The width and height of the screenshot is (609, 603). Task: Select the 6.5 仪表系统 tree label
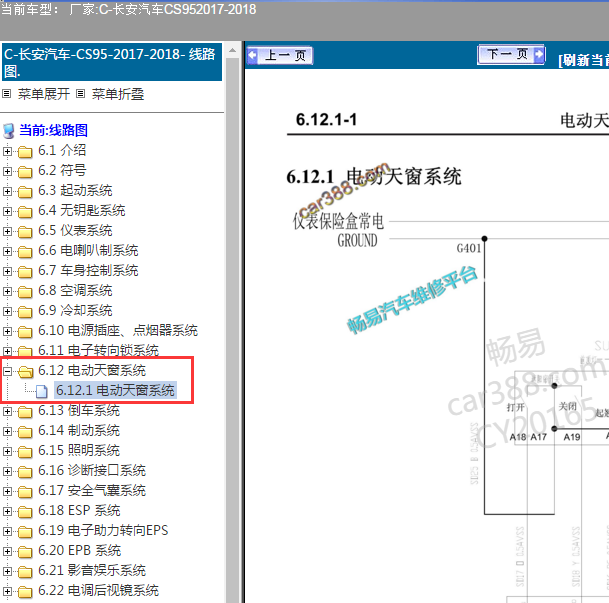click(x=75, y=230)
